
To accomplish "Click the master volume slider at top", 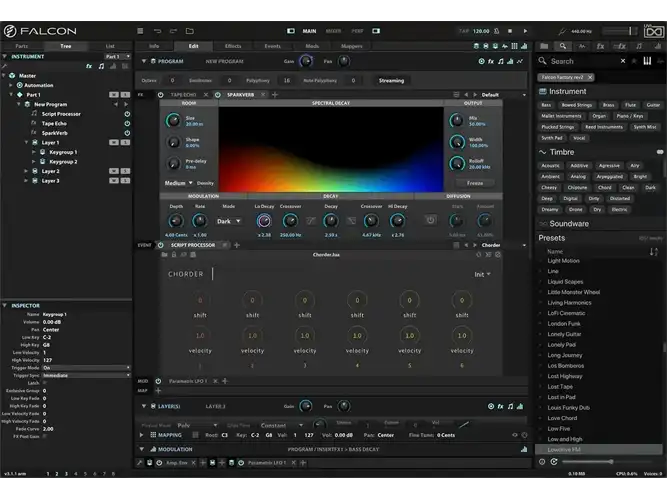I will point(620,31).
